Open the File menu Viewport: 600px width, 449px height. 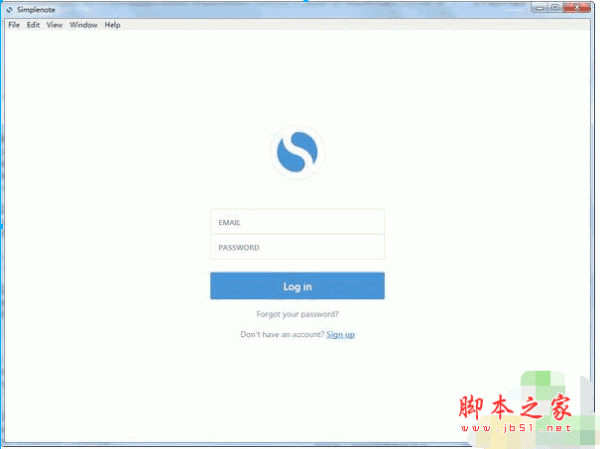coord(14,25)
